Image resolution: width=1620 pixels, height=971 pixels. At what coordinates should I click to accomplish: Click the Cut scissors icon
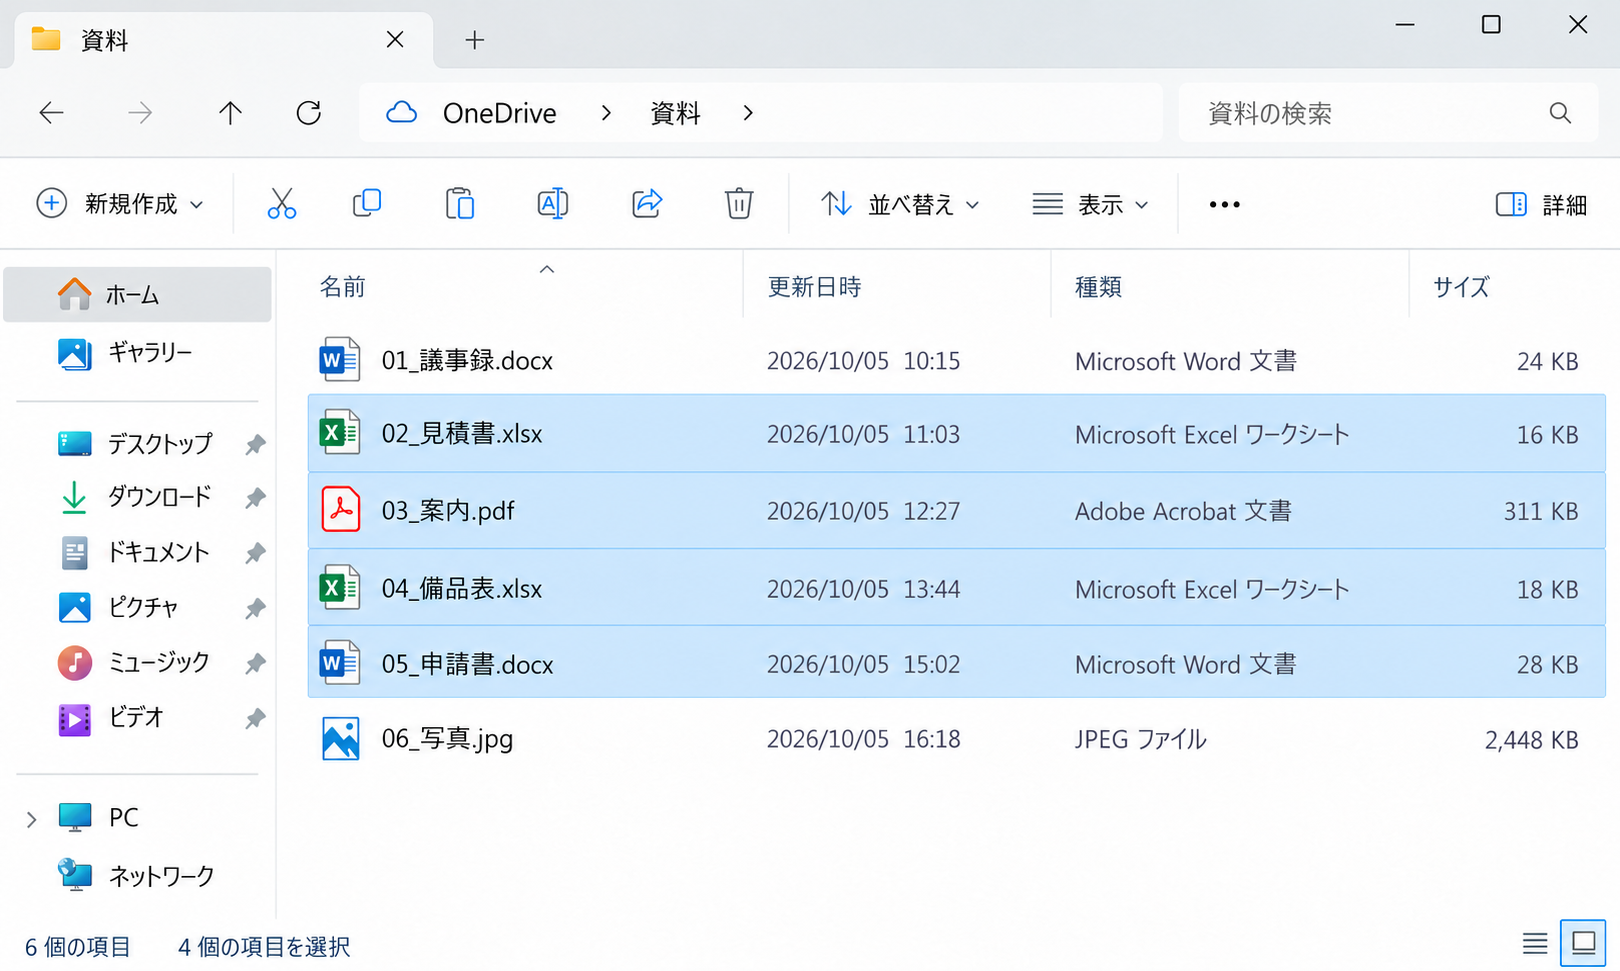point(282,204)
